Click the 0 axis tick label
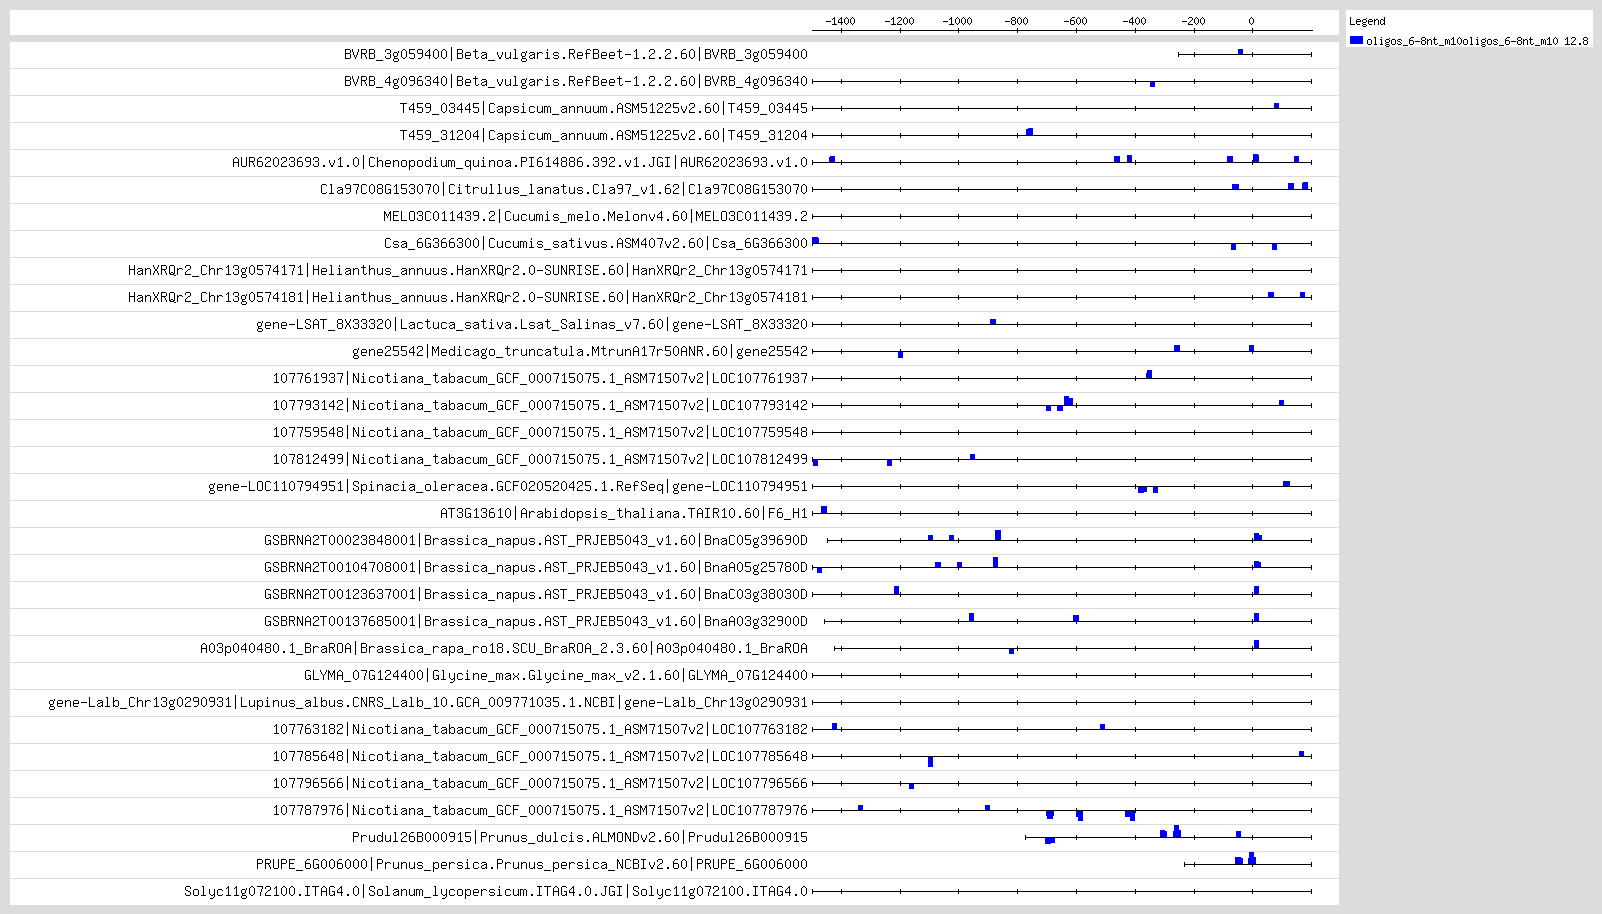This screenshot has width=1602, height=914. coord(1251,21)
